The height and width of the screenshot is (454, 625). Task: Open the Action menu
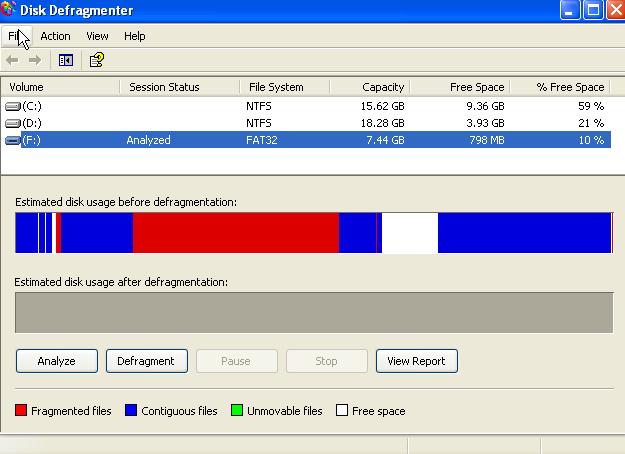[55, 36]
